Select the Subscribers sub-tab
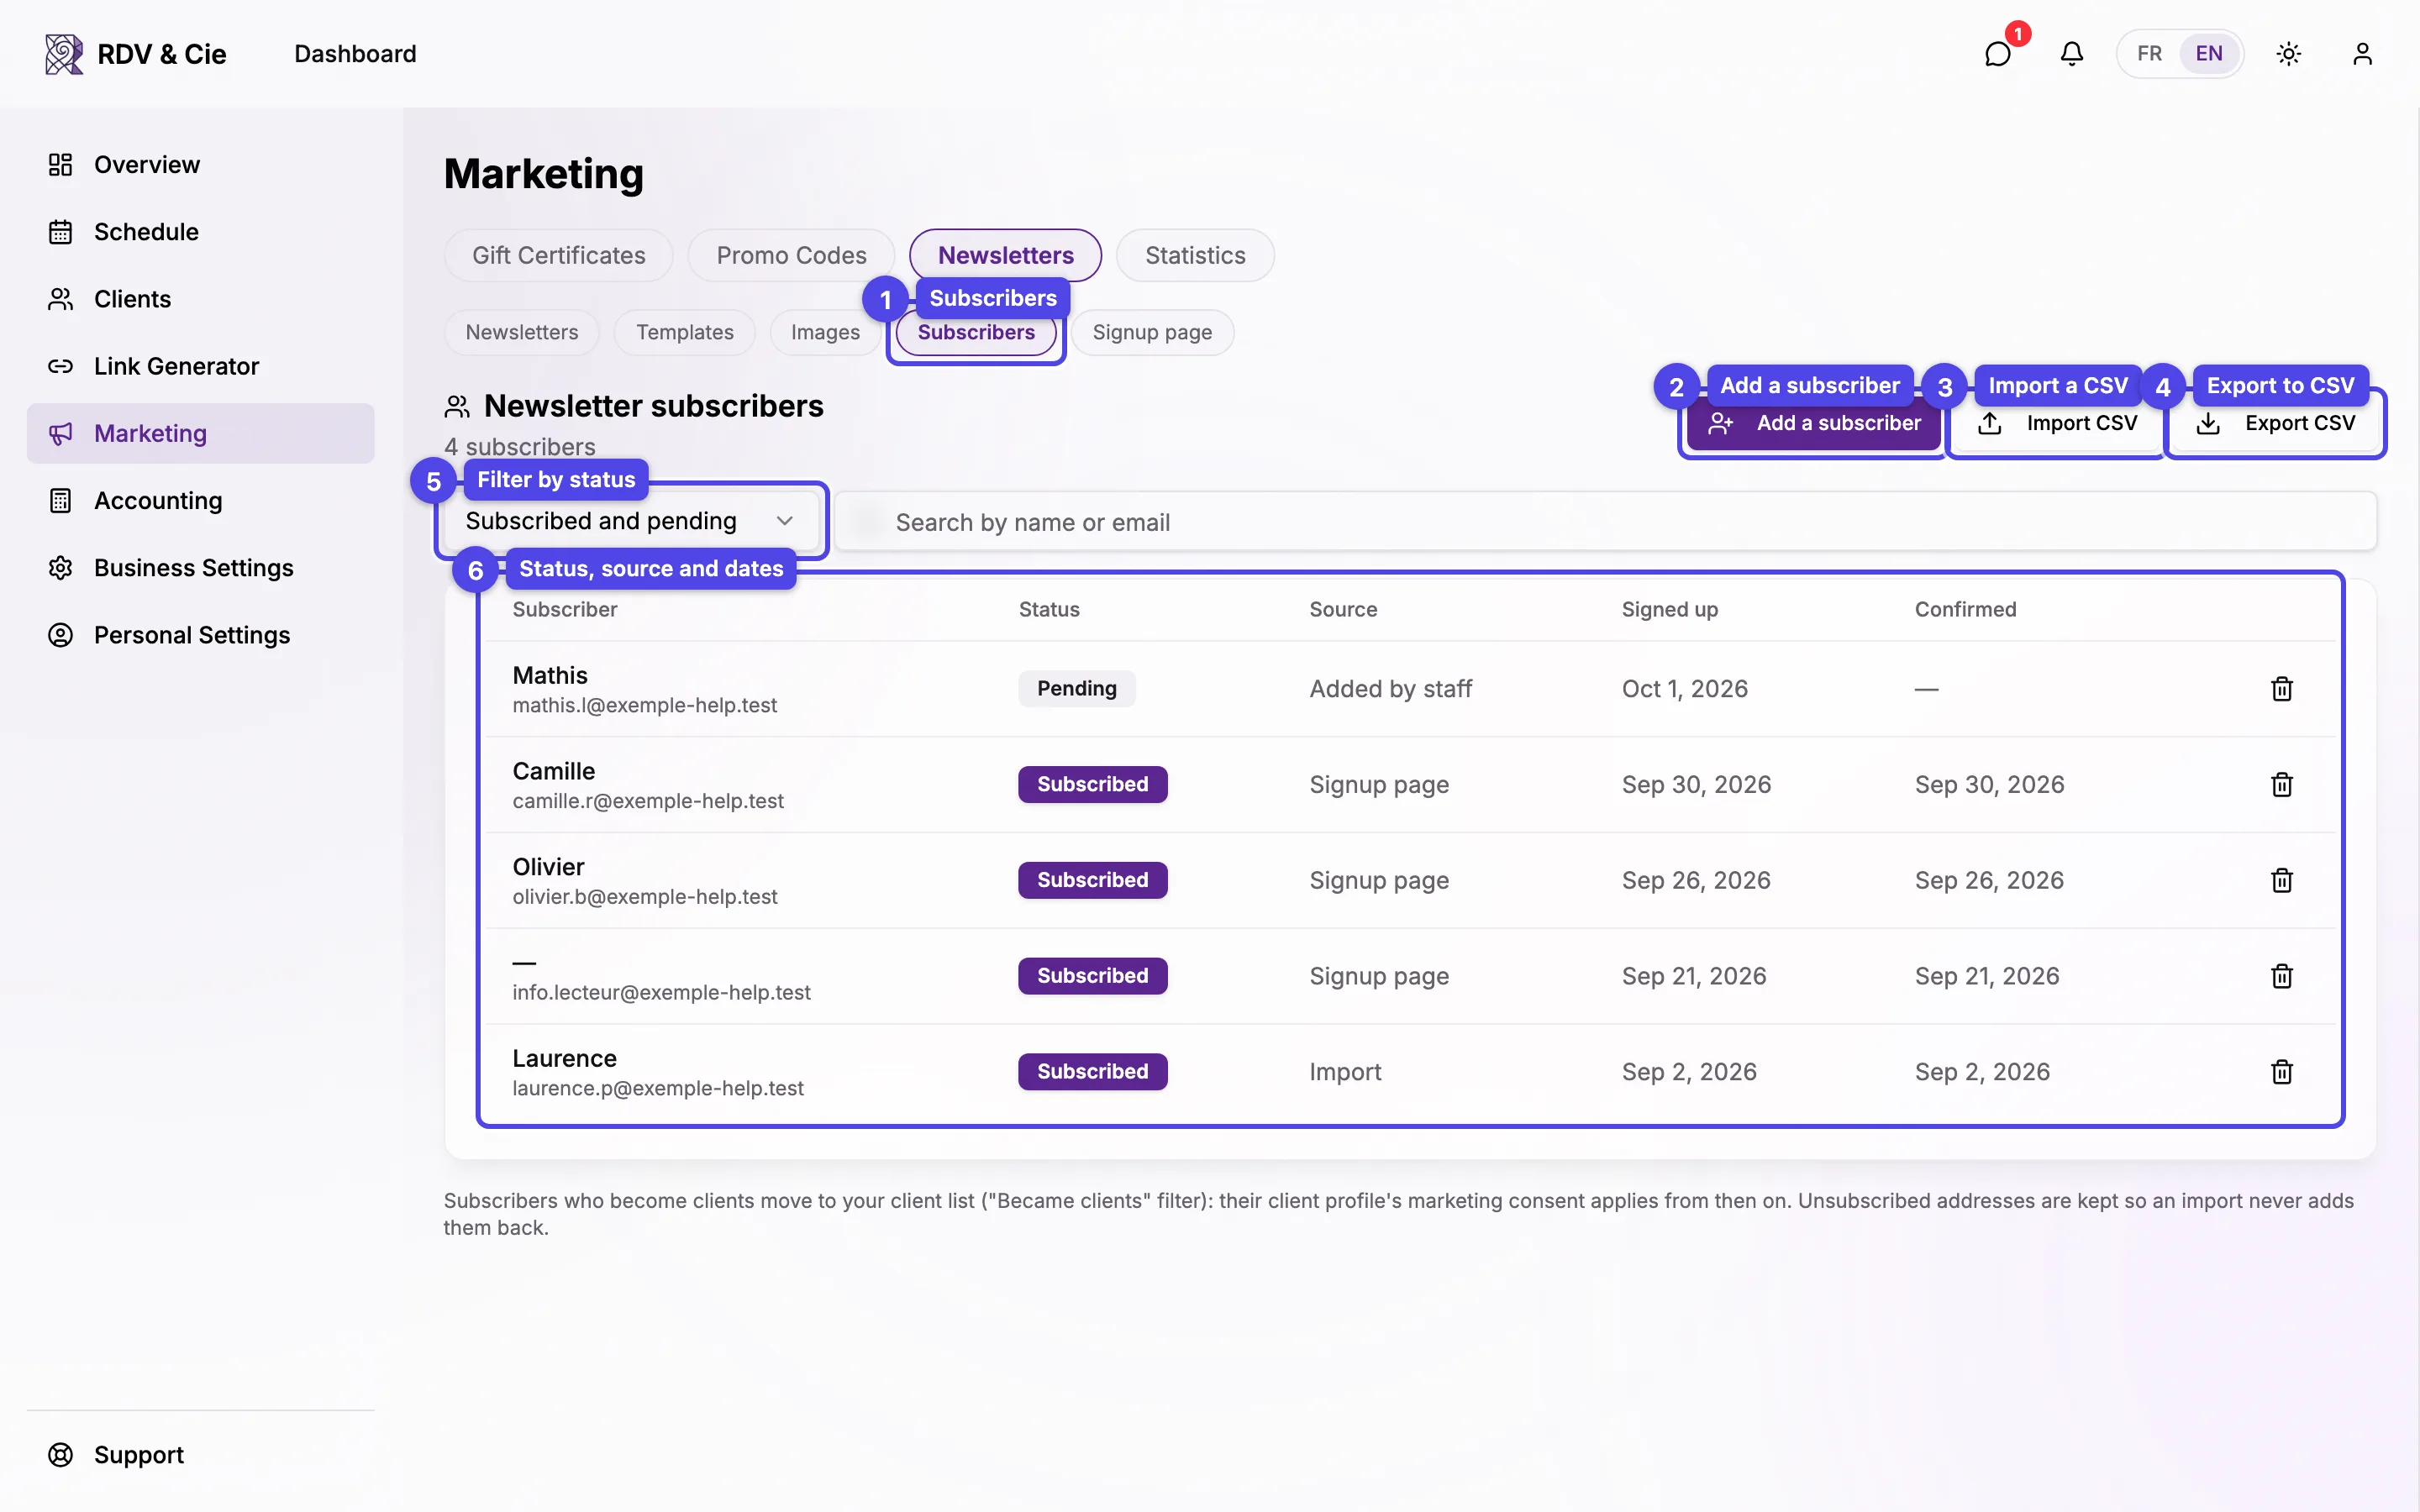 click(976, 332)
